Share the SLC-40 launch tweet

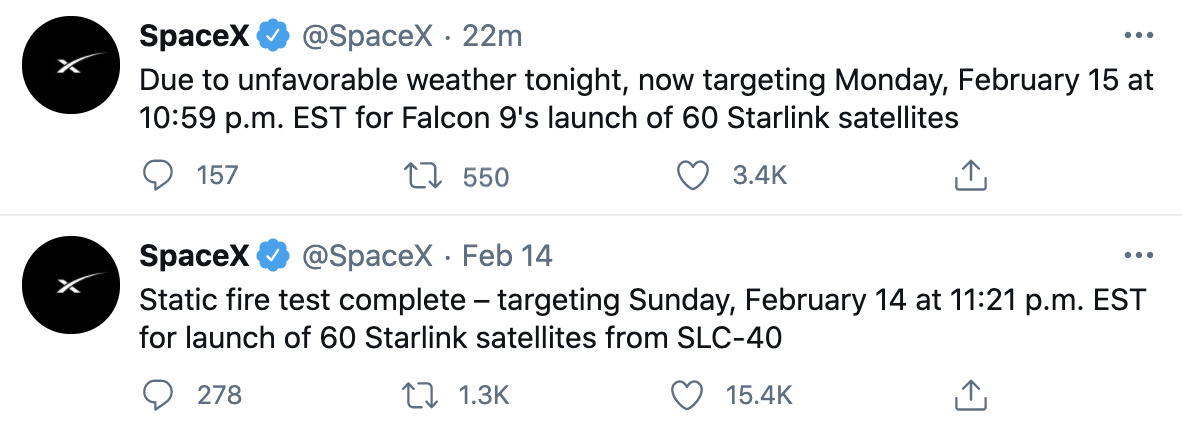coord(971,395)
